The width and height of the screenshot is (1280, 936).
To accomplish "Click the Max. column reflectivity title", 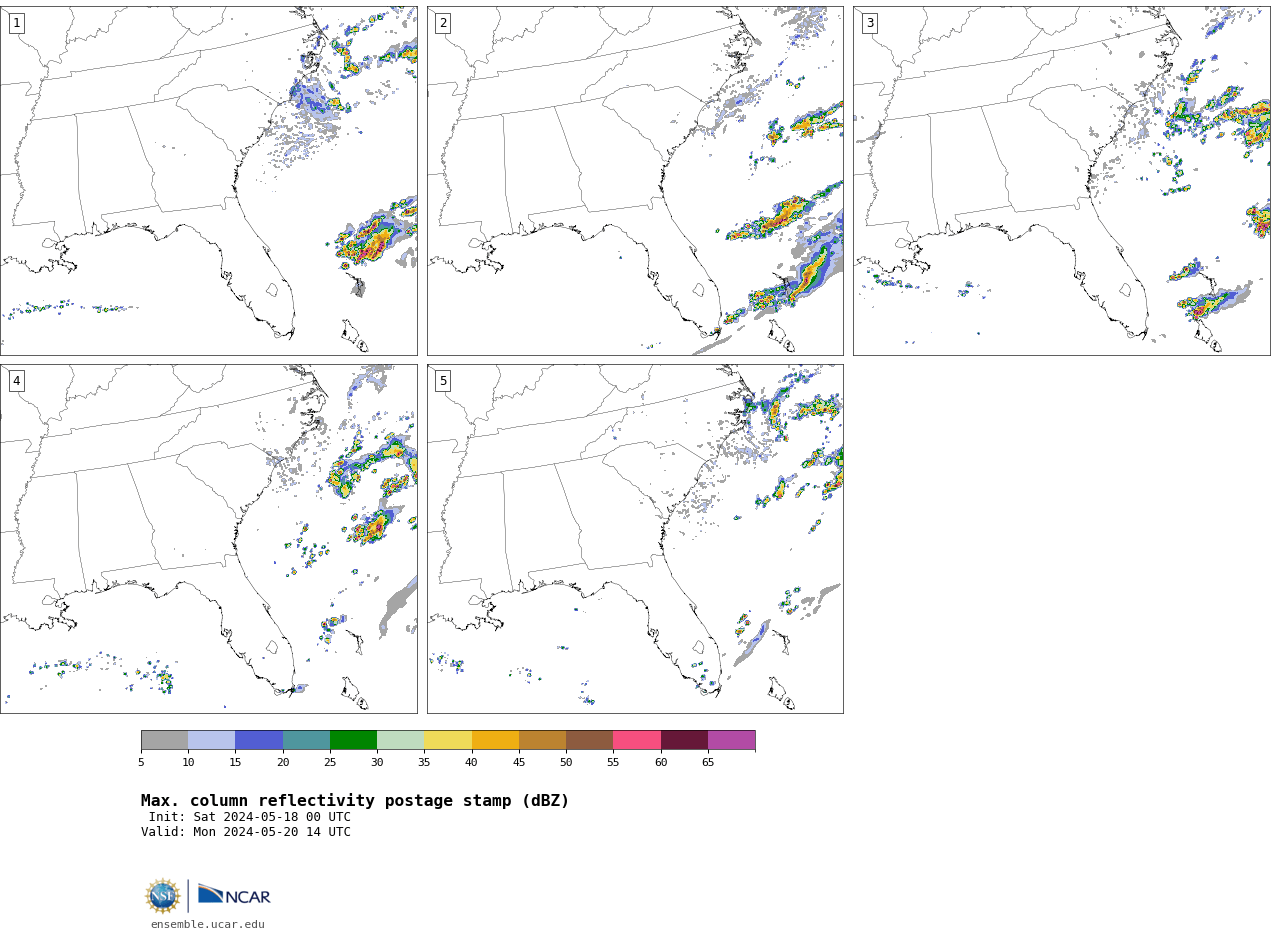I will [355, 801].
